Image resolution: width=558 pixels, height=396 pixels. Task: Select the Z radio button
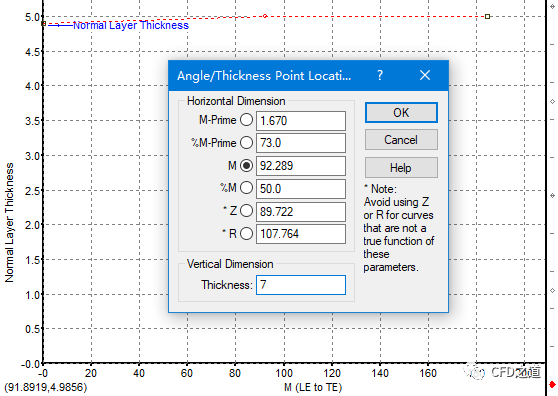click(x=246, y=211)
